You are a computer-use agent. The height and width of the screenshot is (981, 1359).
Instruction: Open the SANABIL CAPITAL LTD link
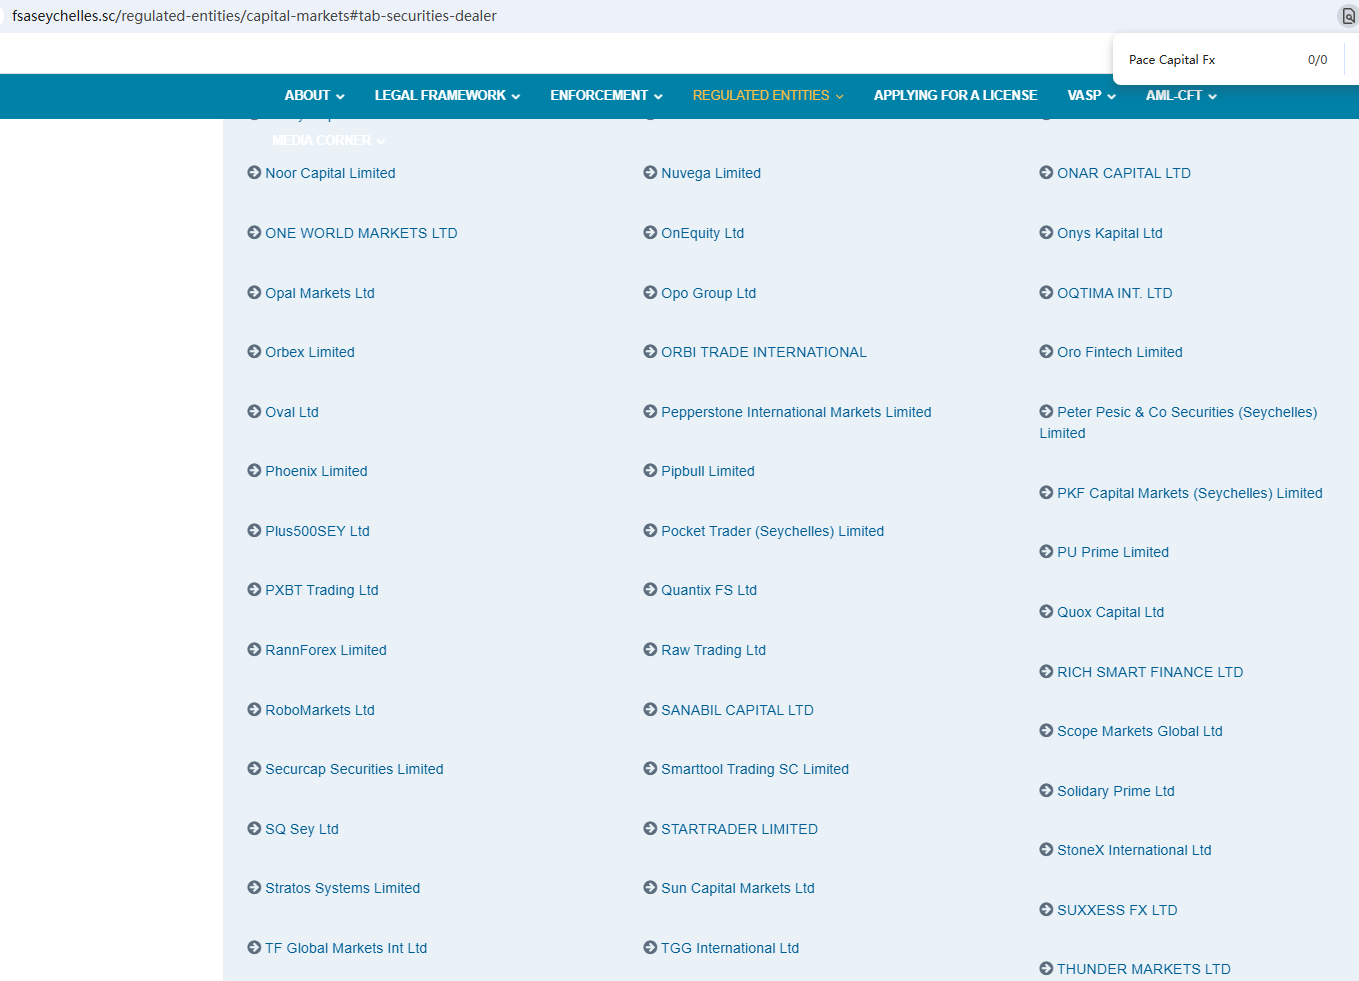[x=737, y=710]
